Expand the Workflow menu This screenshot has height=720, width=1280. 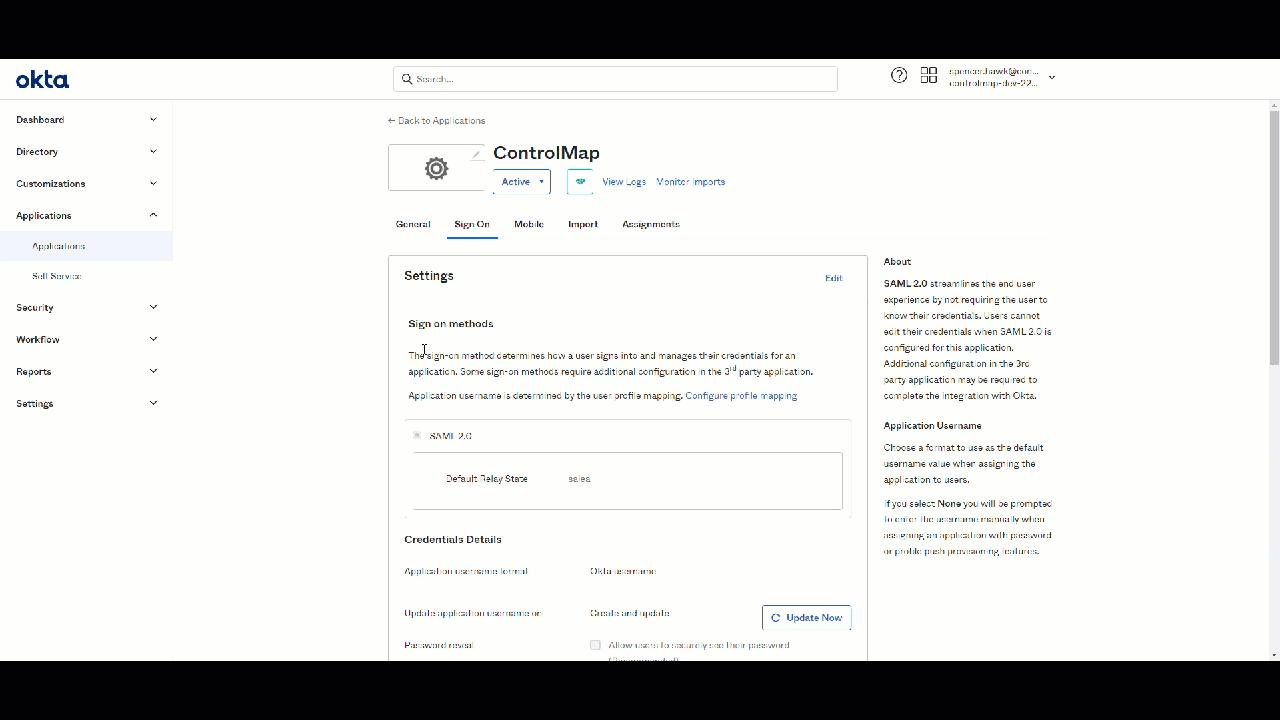86,340
